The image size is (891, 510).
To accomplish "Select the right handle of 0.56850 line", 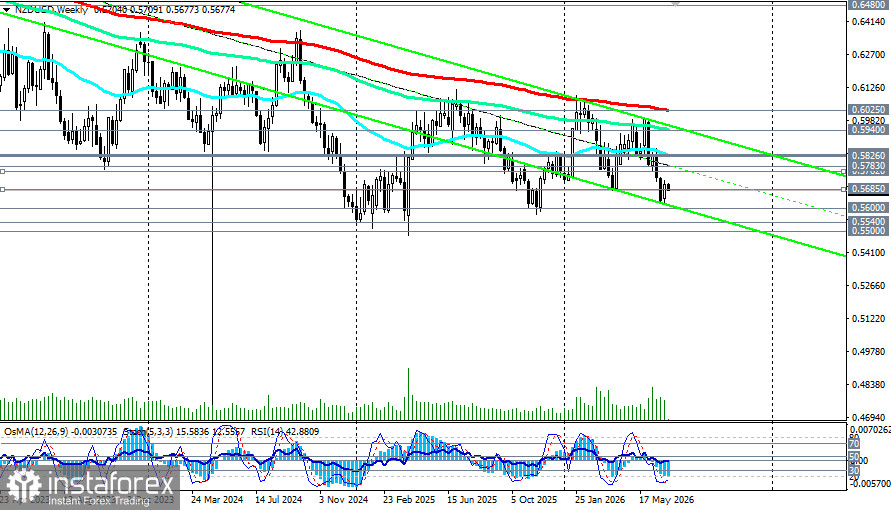I will pos(844,189).
